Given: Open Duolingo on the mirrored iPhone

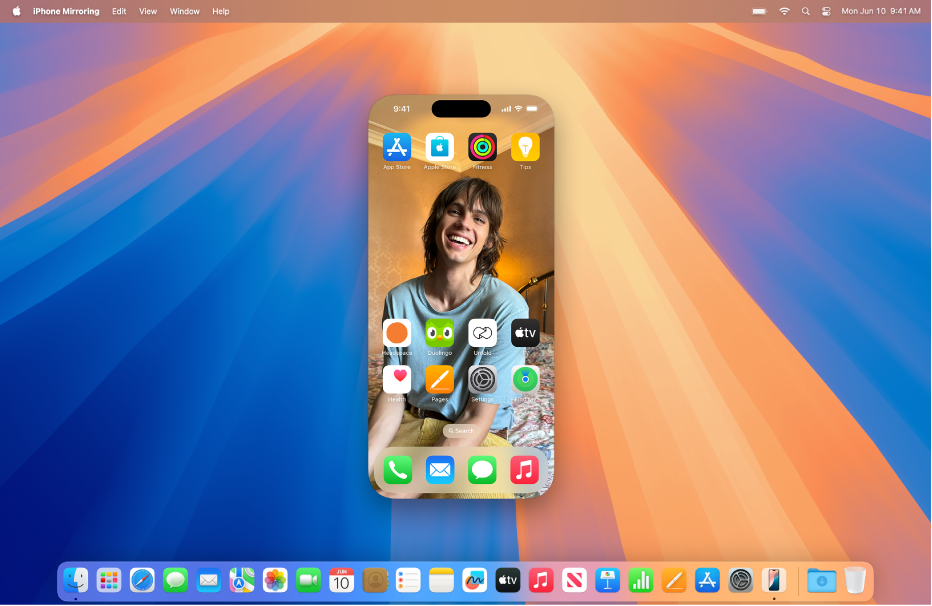Looking at the screenshot, I should pyautogui.click(x=439, y=332).
